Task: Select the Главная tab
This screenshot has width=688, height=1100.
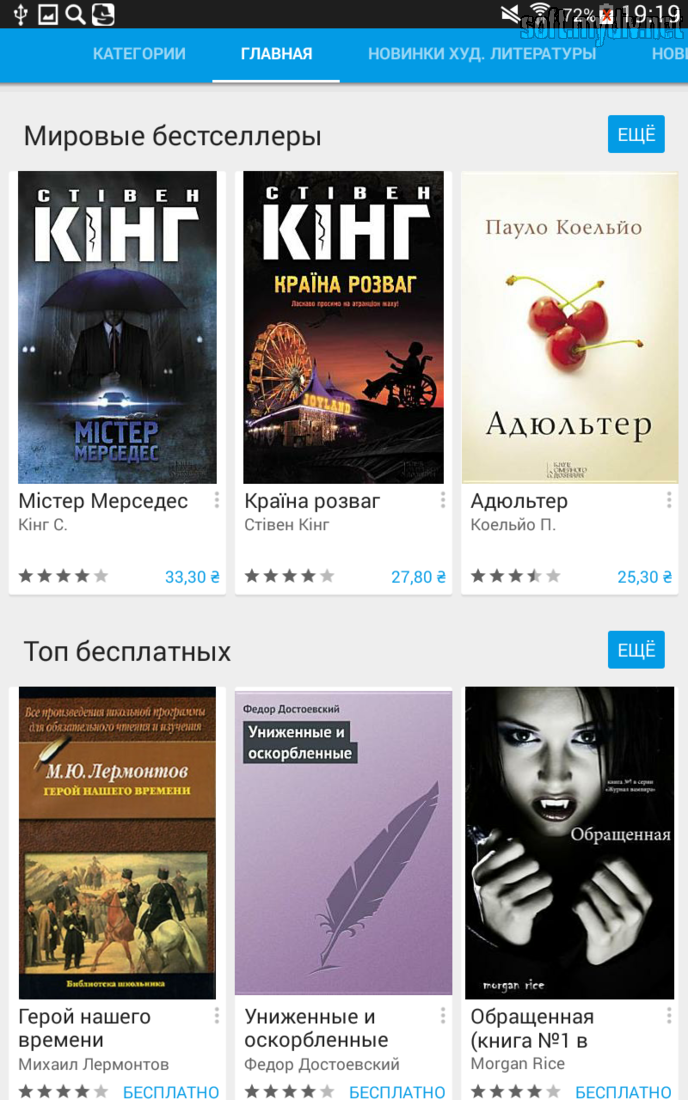Action: [276, 54]
